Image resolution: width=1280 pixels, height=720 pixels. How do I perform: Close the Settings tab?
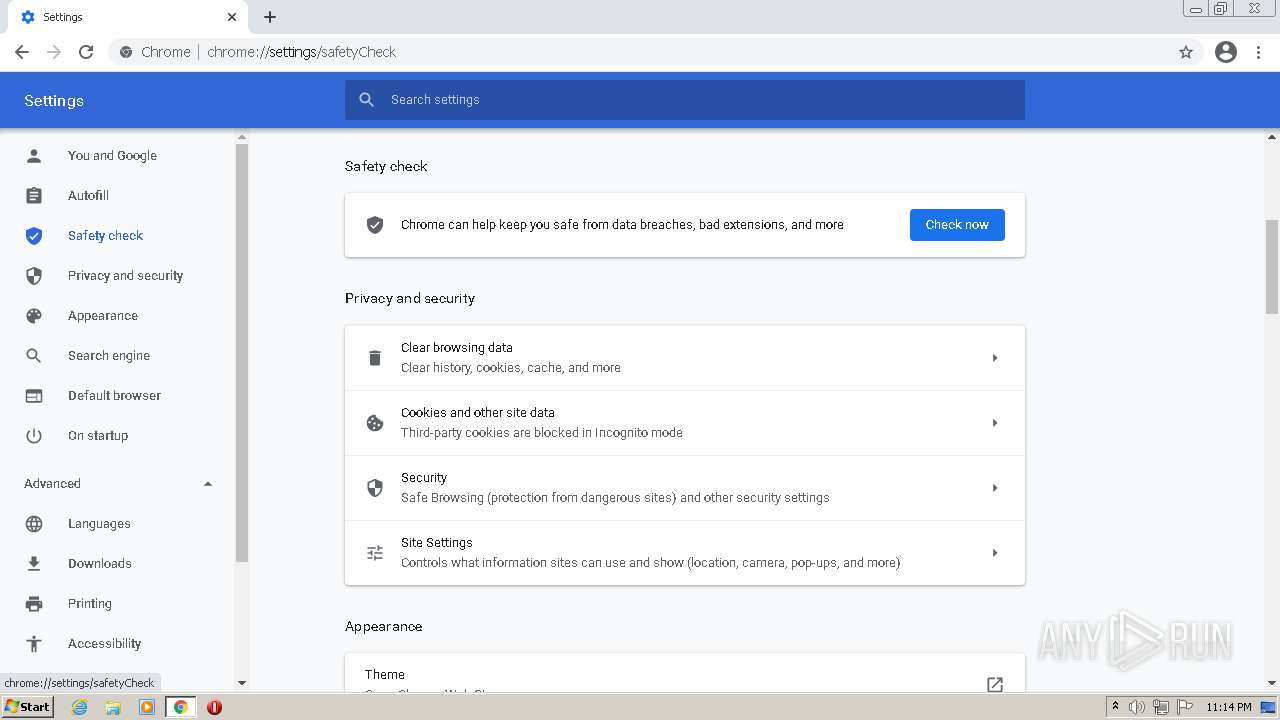click(232, 17)
